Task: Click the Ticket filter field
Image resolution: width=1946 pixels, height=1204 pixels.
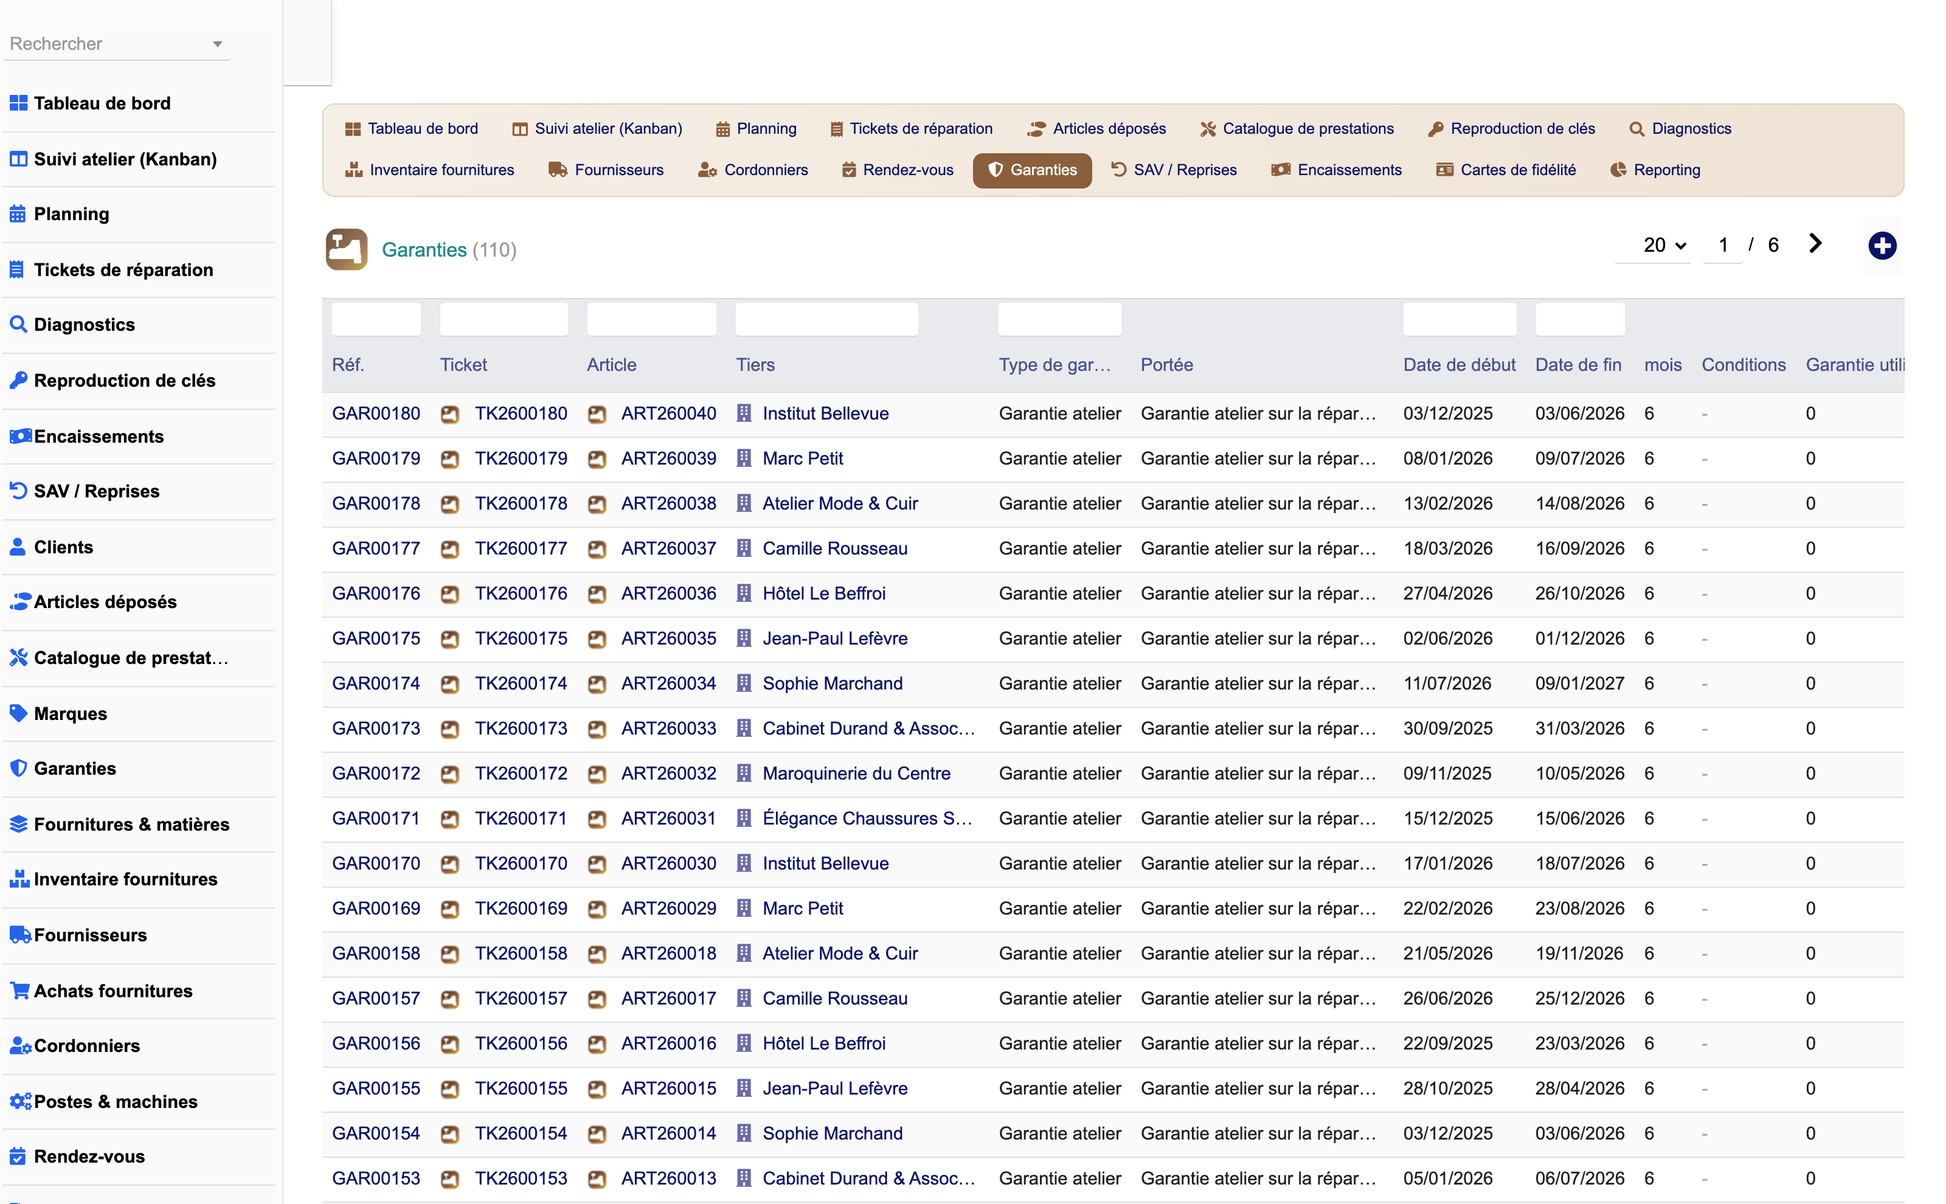Action: (x=504, y=319)
